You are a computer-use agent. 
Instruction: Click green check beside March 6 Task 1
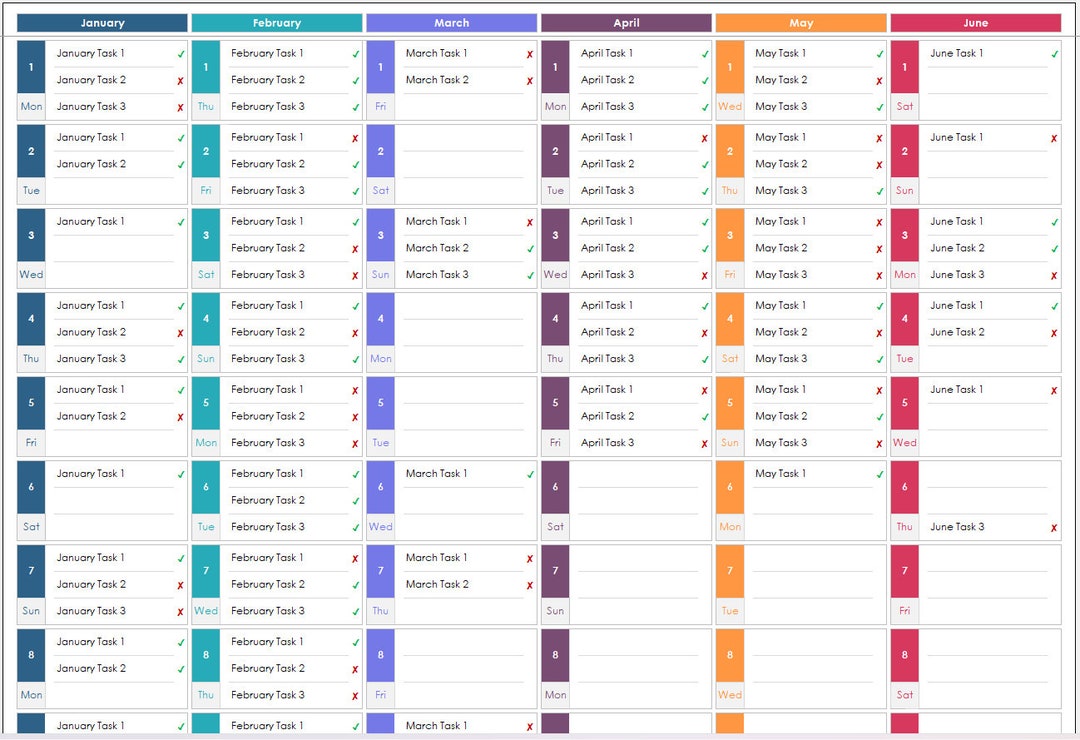530,474
